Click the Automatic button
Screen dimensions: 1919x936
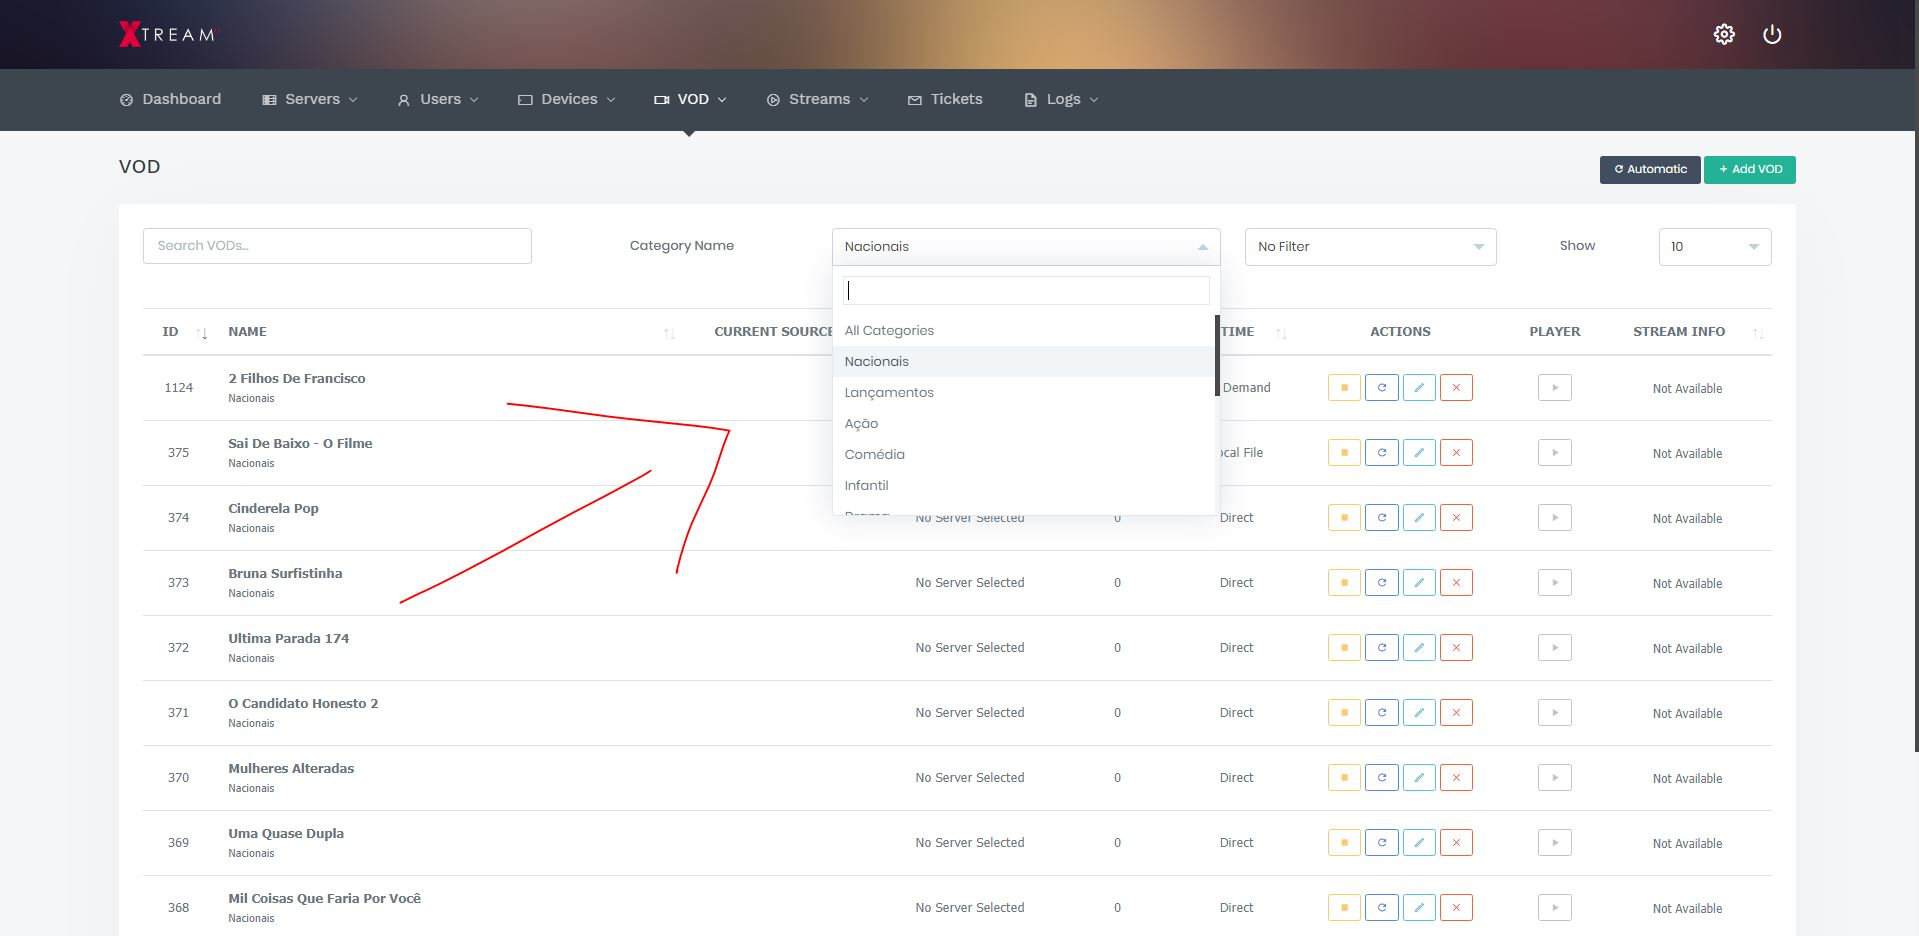[1650, 169]
